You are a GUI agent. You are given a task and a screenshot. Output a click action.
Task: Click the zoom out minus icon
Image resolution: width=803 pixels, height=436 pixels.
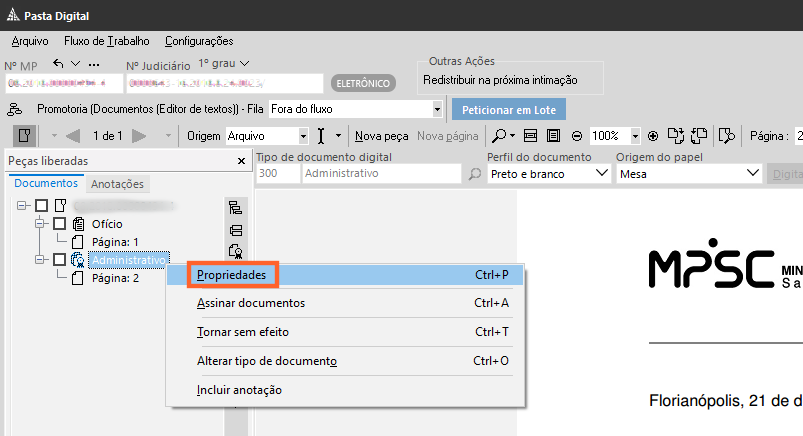576,135
